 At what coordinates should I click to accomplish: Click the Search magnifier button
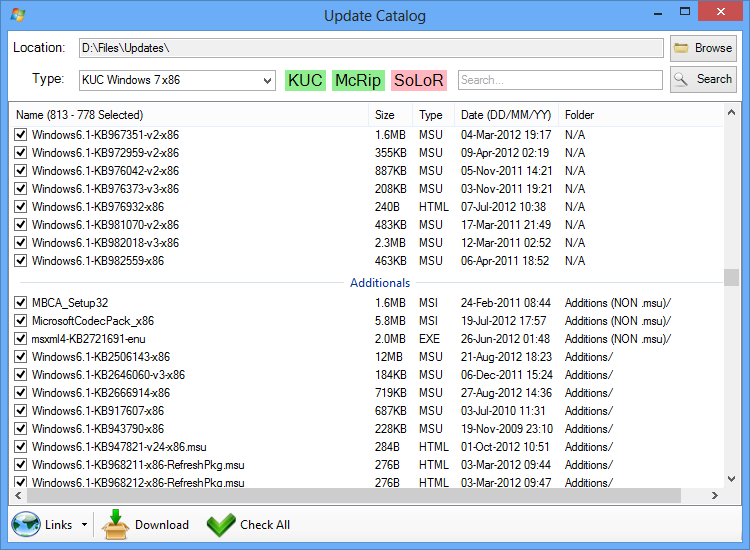point(703,79)
